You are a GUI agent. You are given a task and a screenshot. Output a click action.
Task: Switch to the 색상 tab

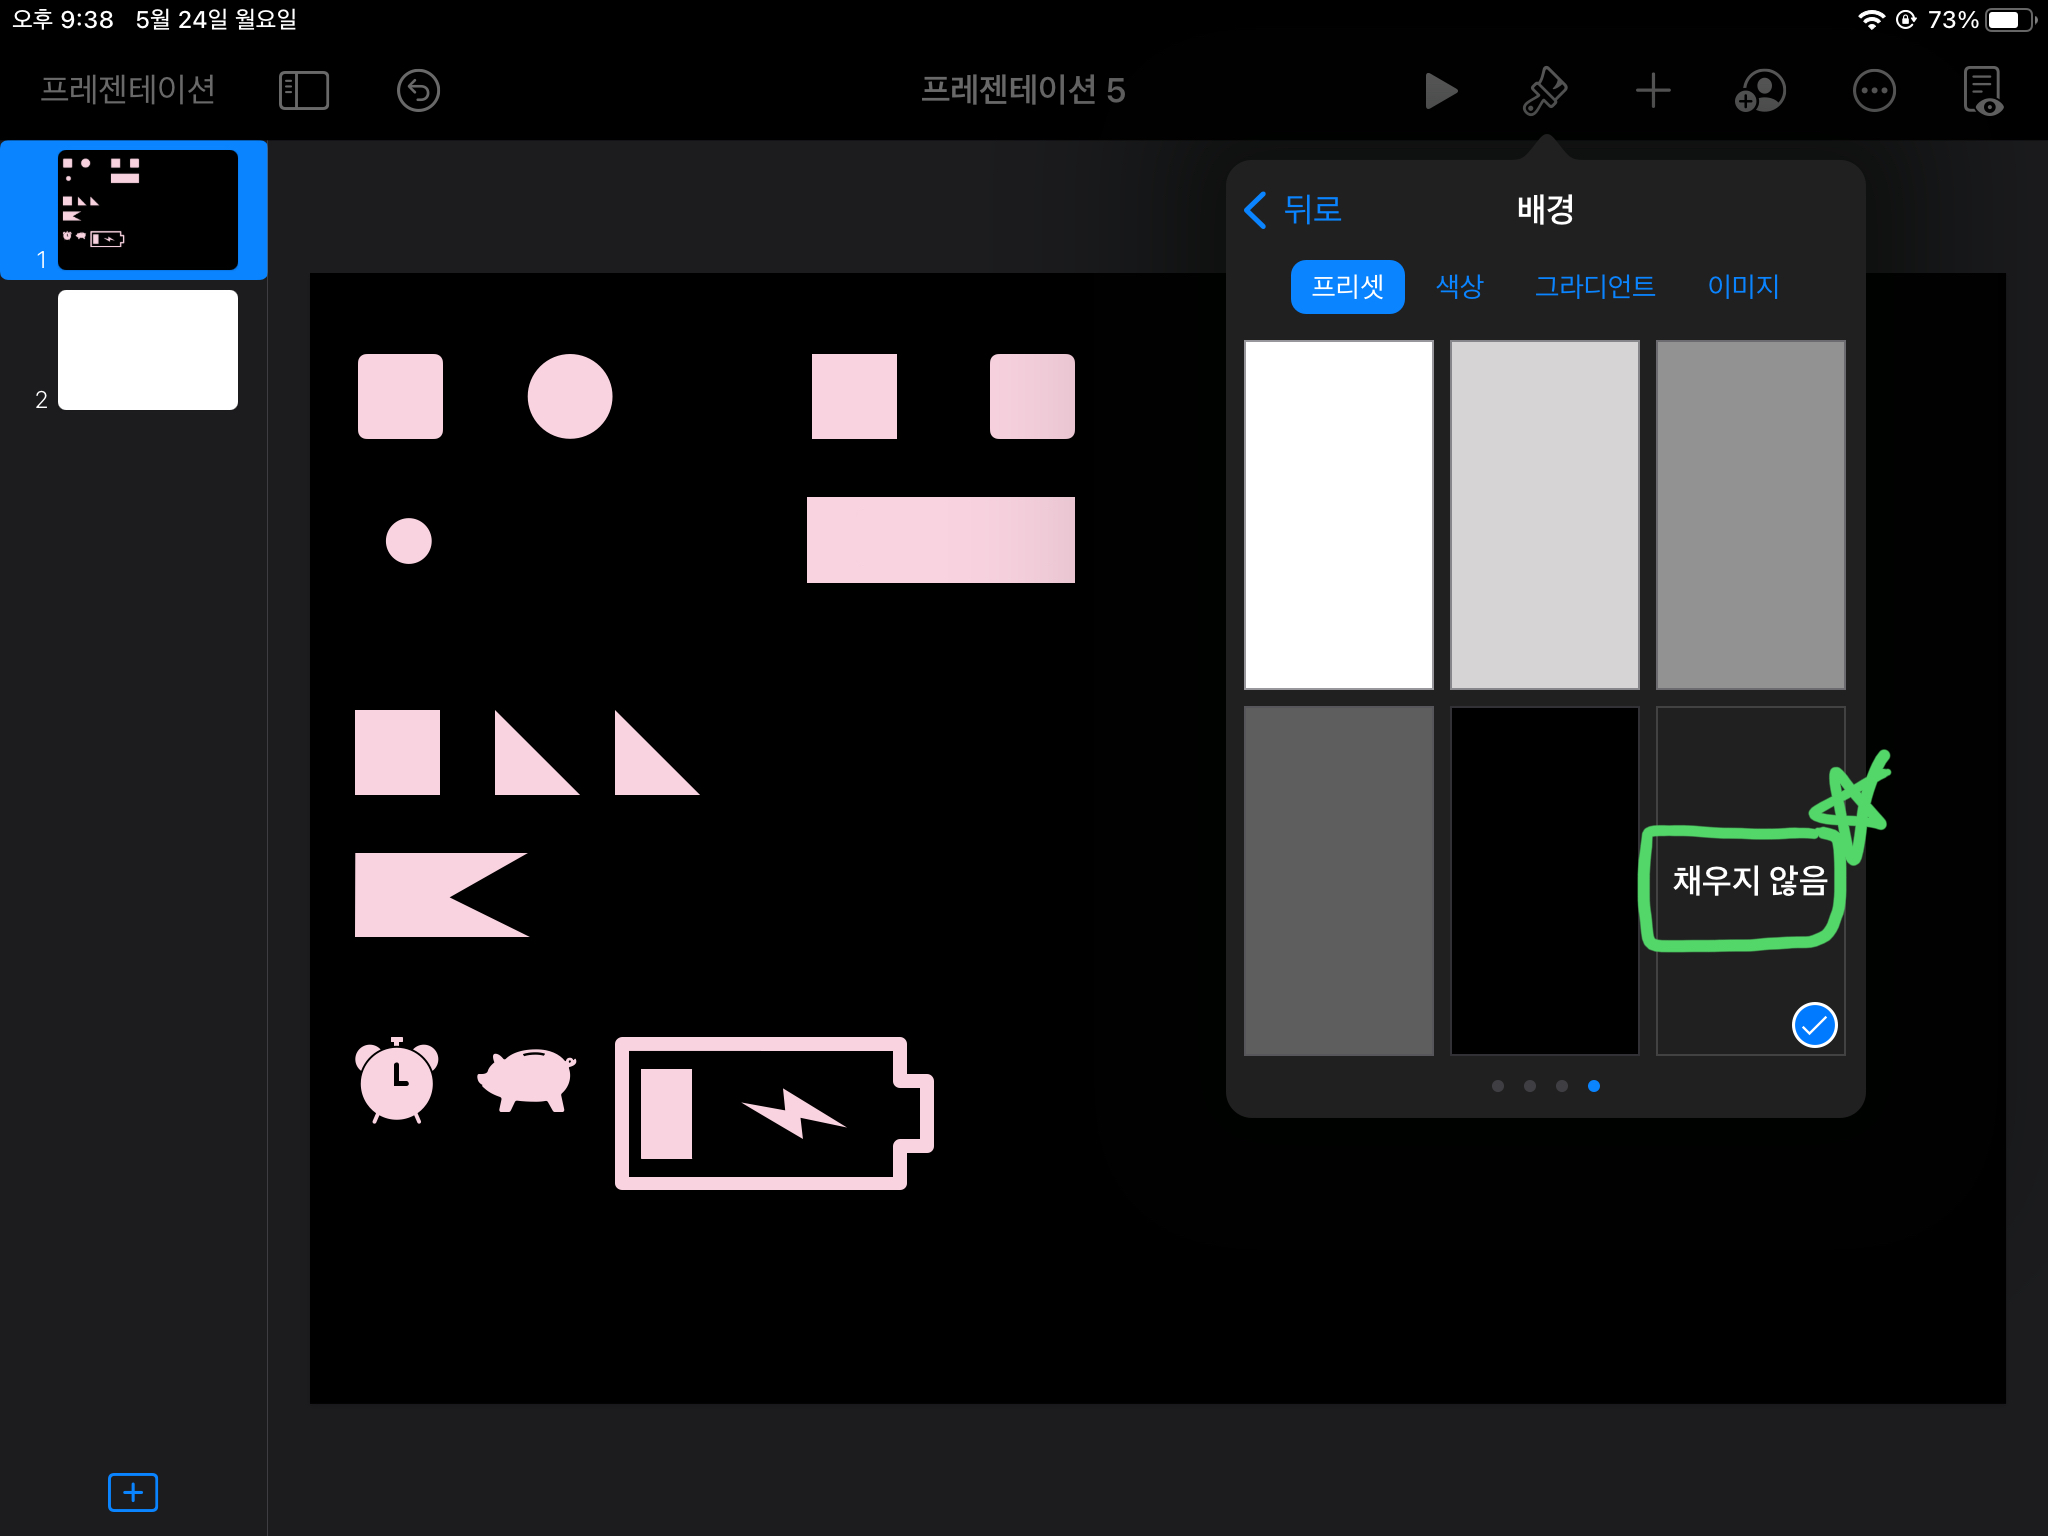[x=1459, y=287]
